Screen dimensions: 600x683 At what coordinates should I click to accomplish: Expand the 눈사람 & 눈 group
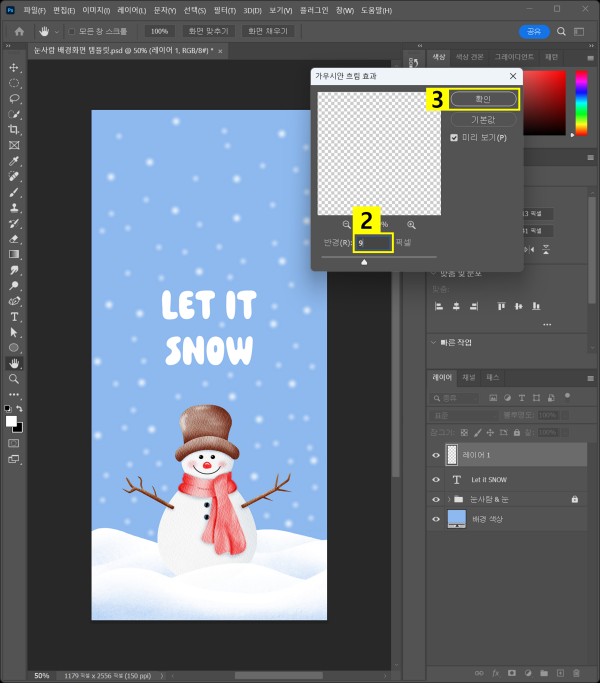(x=449, y=500)
